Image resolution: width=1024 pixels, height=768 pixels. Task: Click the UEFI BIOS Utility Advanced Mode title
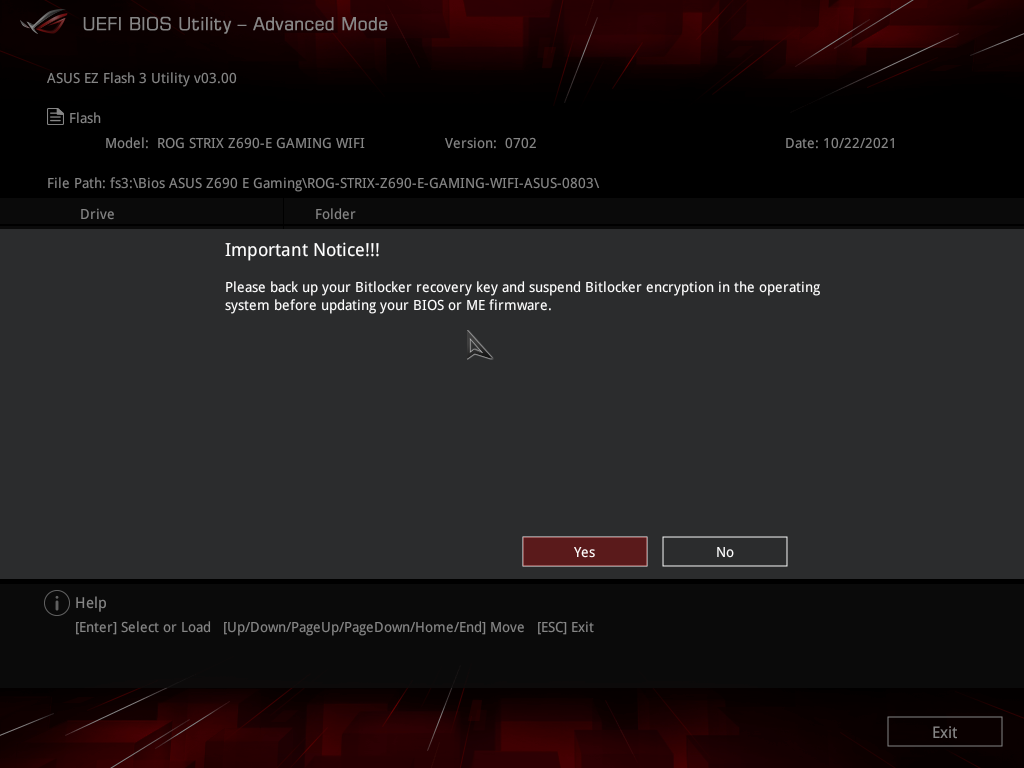(x=235, y=24)
